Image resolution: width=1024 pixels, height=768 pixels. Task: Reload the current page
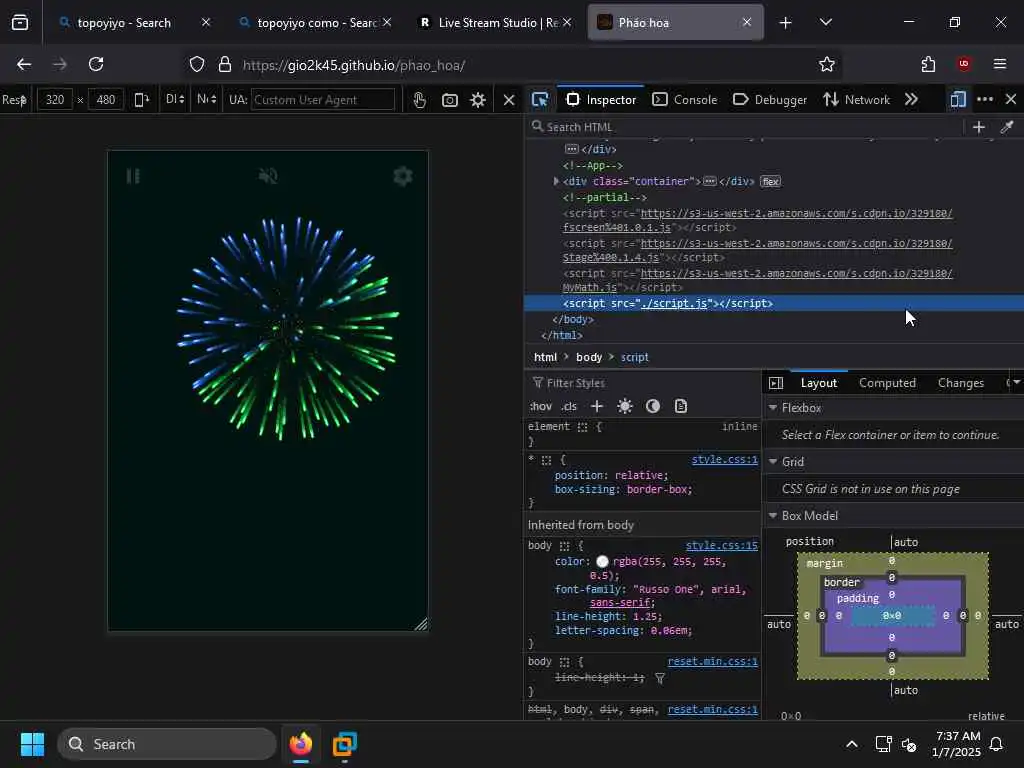point(96,64)
